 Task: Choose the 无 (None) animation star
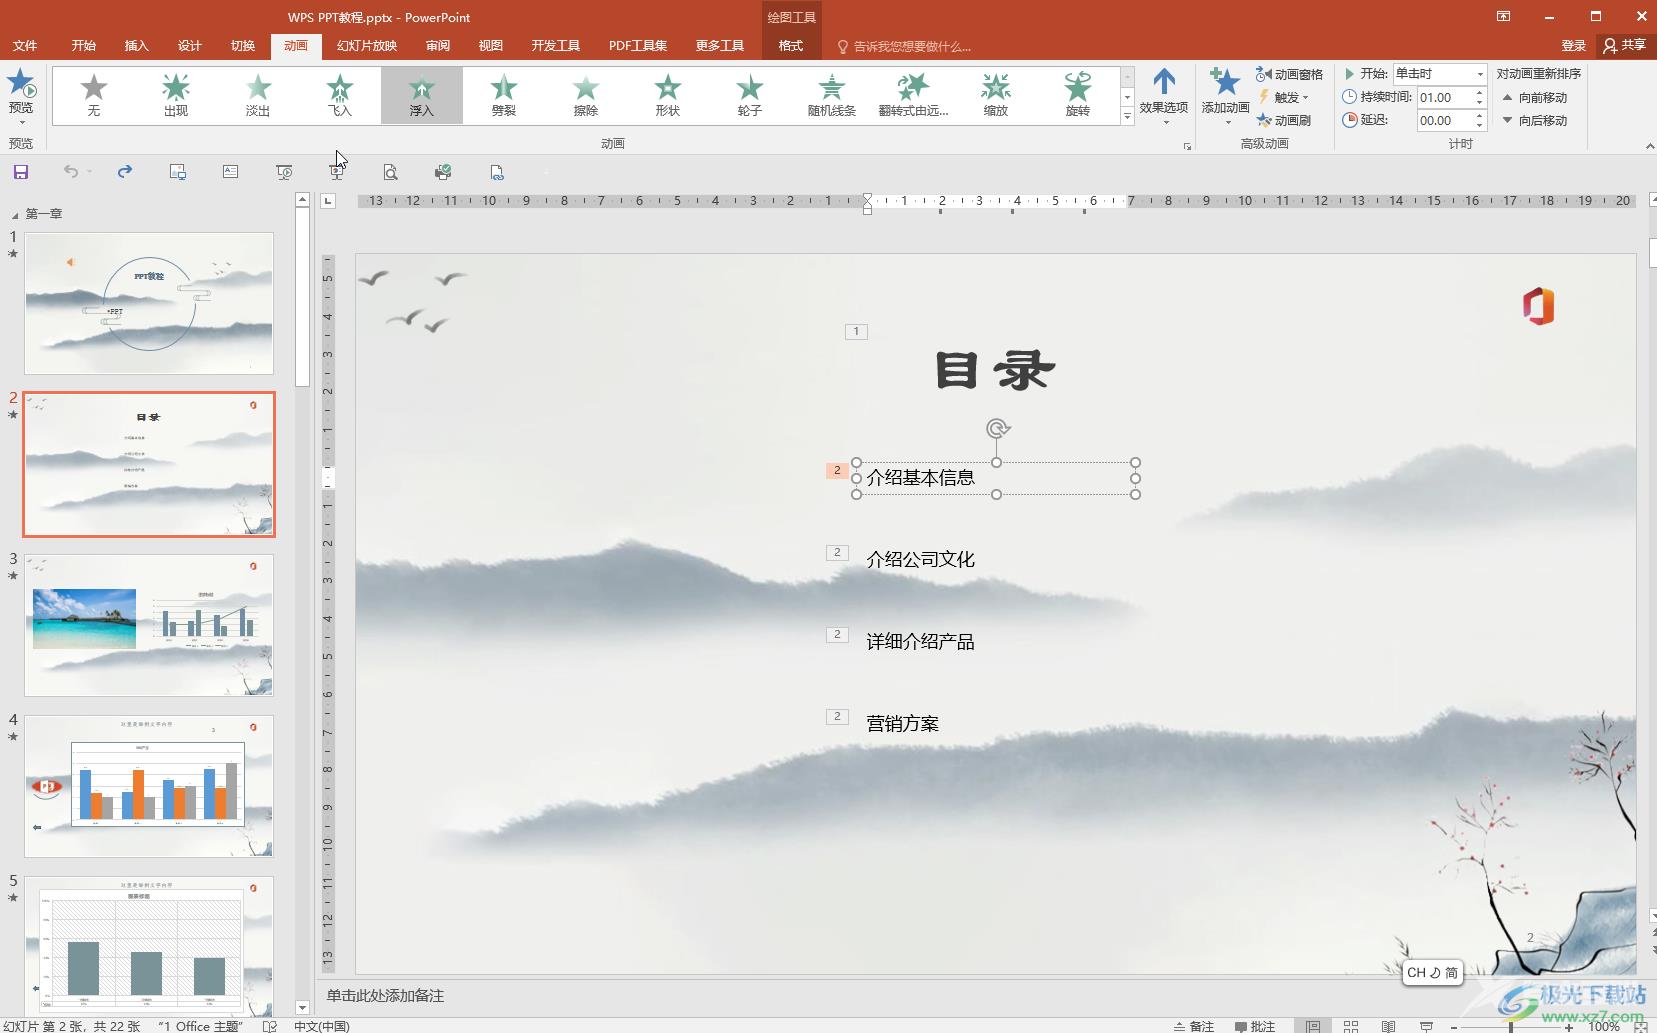coord(93,96)
